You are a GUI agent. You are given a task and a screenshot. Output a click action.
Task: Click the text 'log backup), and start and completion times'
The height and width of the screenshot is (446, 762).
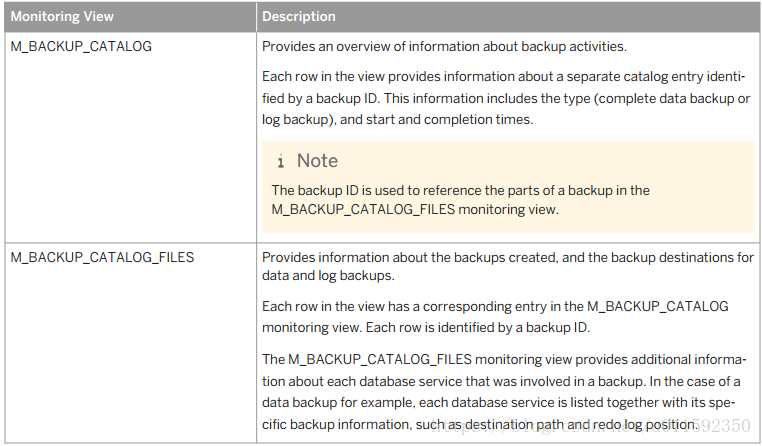(x=398, y=120)
